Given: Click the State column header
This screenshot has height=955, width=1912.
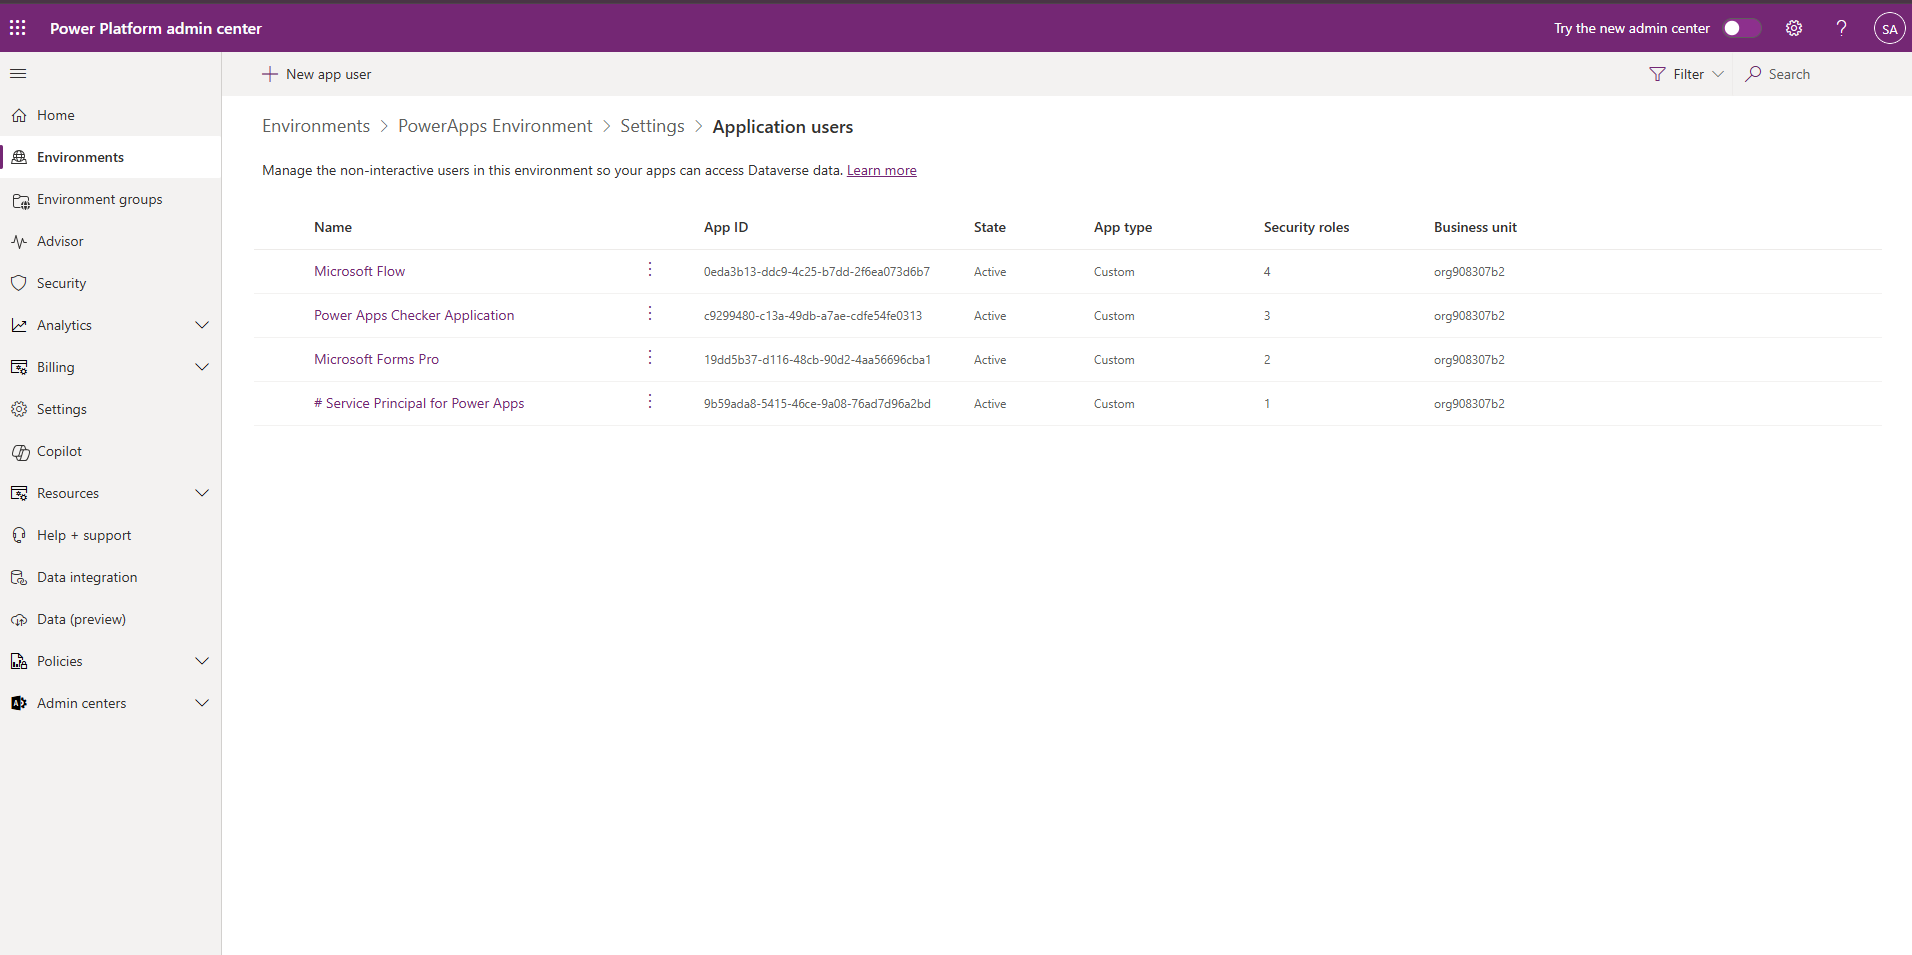Looking at the screenshot, I should coord(990,227).
